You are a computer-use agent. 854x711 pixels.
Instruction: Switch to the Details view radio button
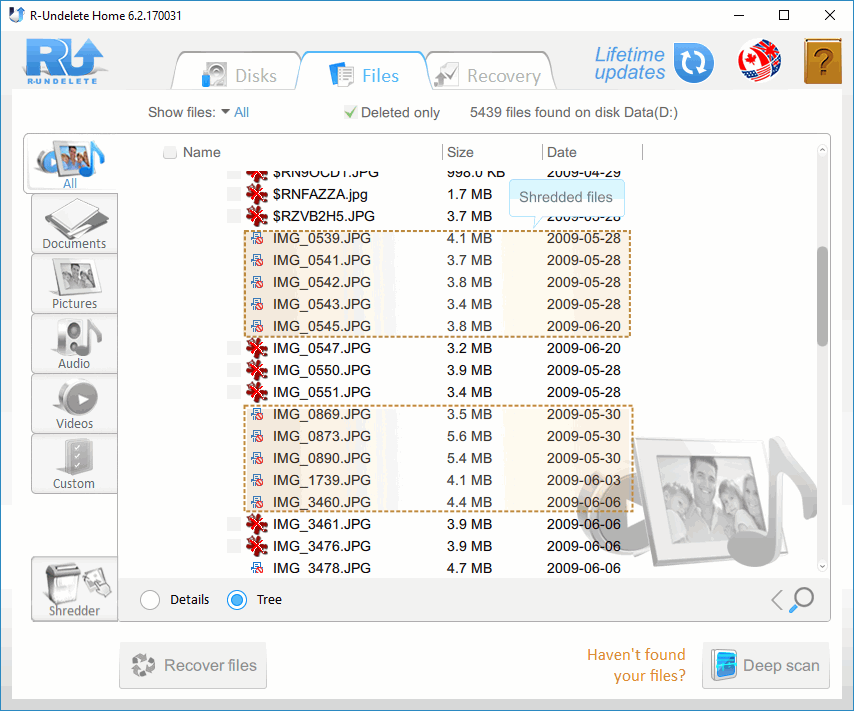point(150,600)
